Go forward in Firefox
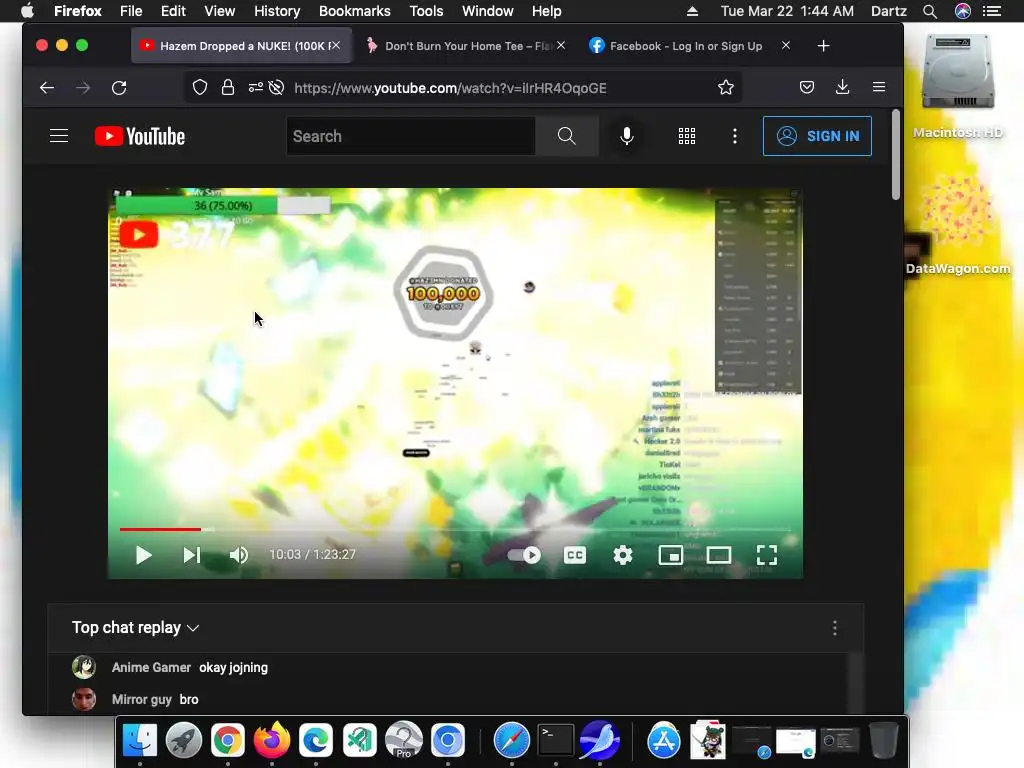Image resolution: width=1024 pixels, height=768 pixels. (83, 88)
